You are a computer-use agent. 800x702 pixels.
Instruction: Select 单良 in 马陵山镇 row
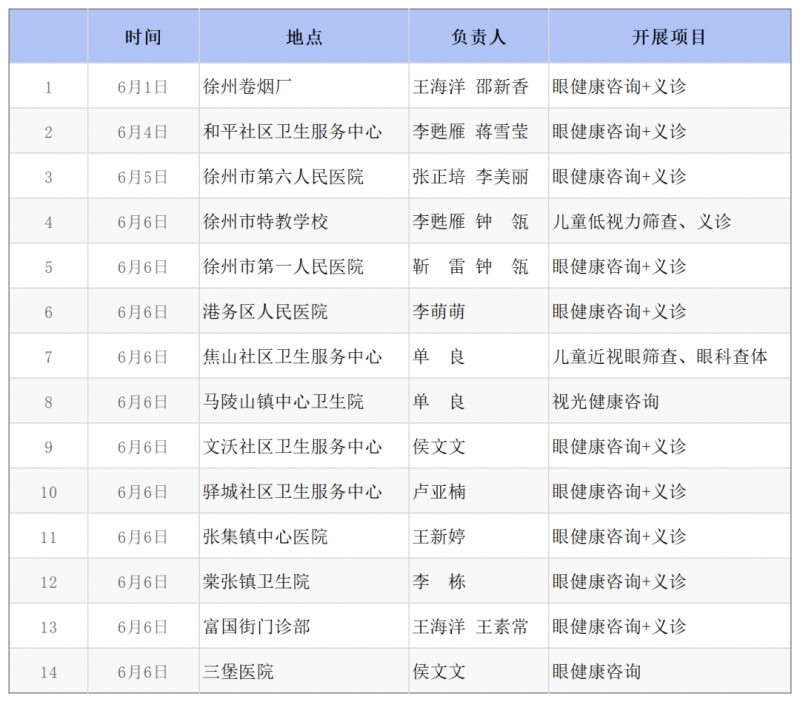point(439,402)
